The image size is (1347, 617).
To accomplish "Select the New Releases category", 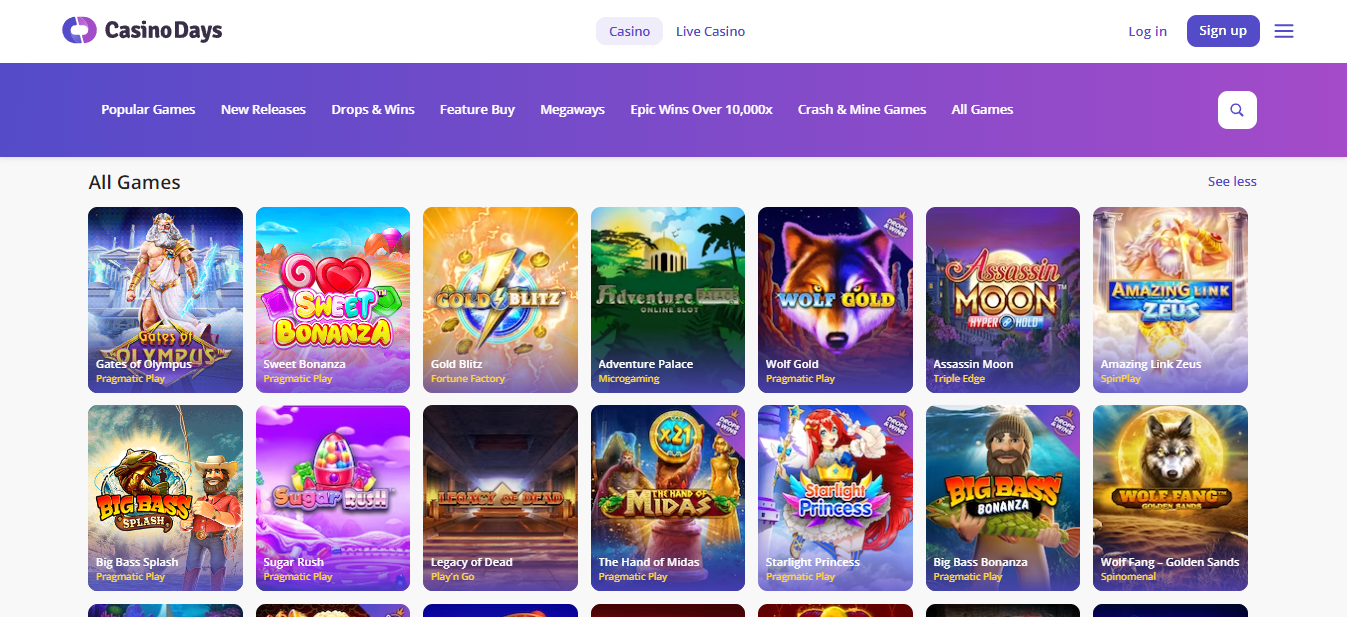I will [x=263, y=110].
